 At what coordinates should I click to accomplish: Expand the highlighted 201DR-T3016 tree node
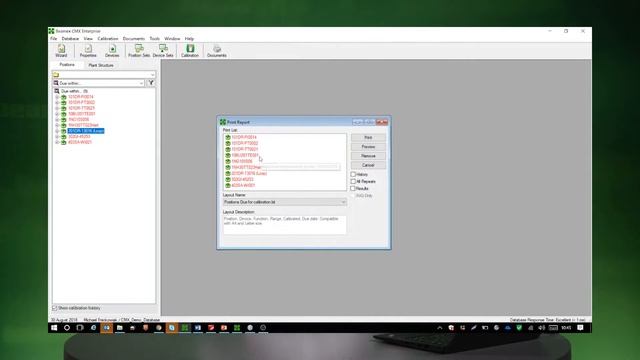pos(57,131)
